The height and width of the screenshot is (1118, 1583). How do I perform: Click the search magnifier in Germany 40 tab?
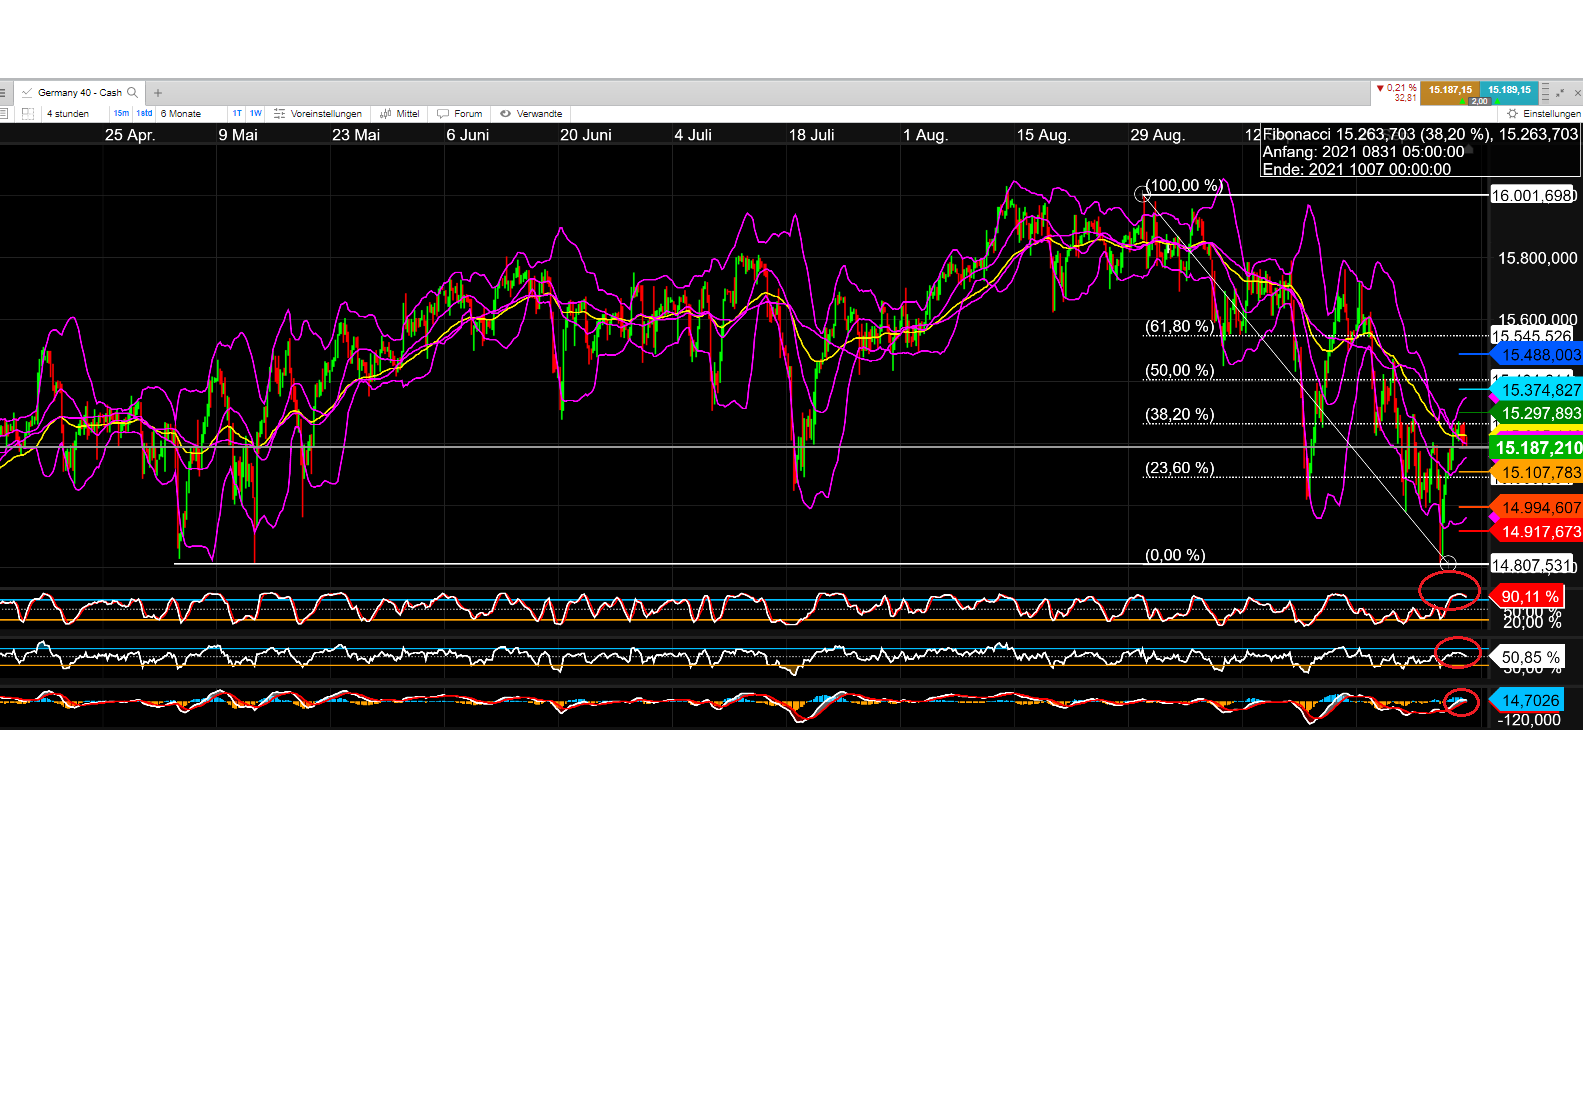(x=132, y=93)
